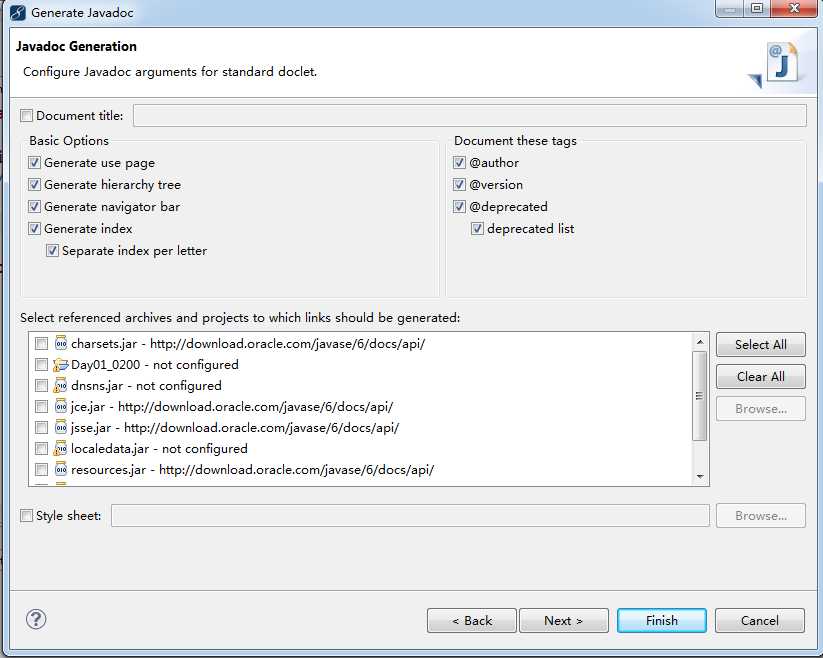Go to previous page with Back
Screen dimensions: 823x658
click(x=472, y=621)
